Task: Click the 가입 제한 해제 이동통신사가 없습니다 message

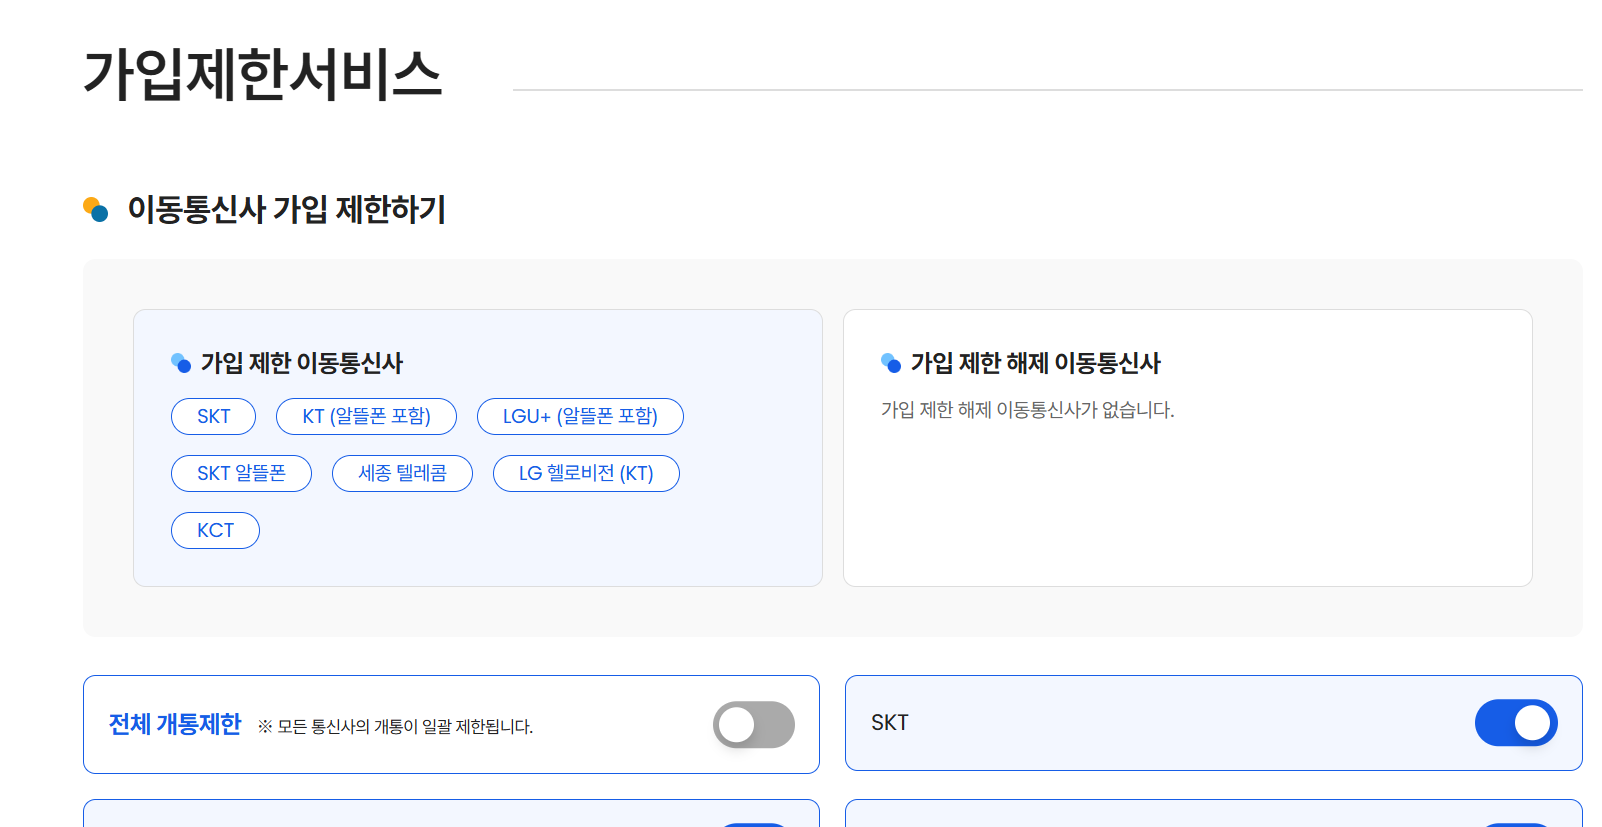Action: point(1027,410)
